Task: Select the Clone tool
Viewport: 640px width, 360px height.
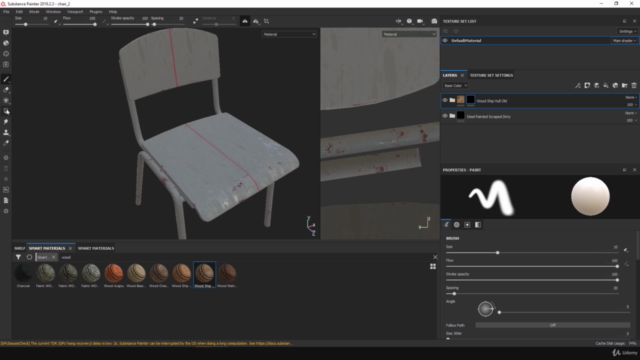Action: (x=6, y=132)
